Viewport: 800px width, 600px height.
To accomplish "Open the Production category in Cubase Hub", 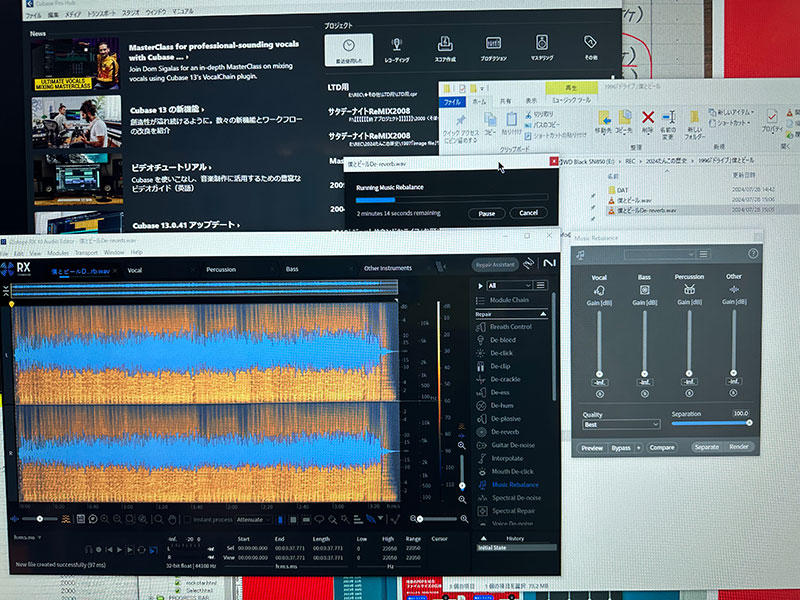I will click(493, 49).
